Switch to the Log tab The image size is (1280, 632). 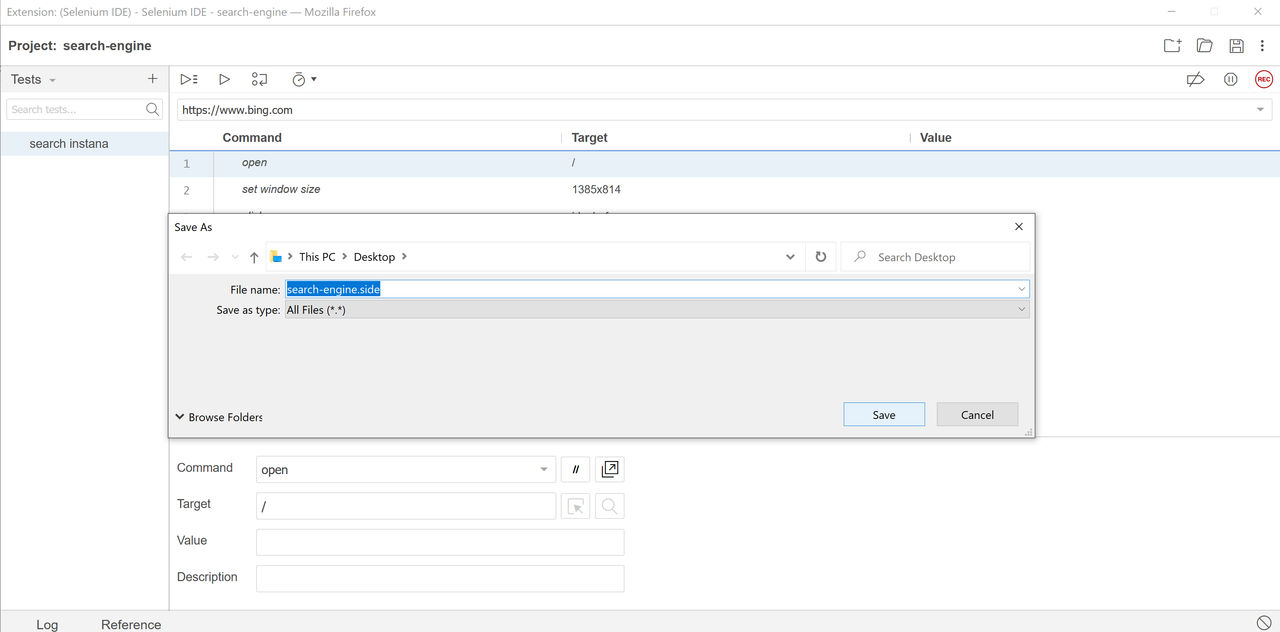(47, 624)
